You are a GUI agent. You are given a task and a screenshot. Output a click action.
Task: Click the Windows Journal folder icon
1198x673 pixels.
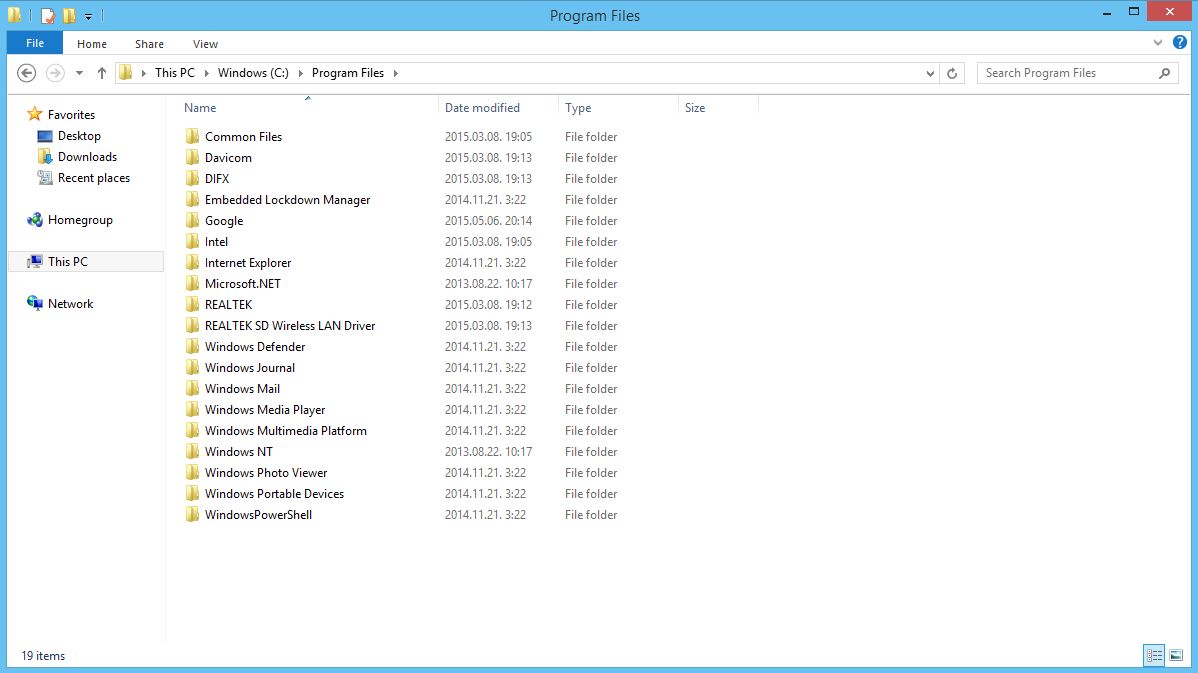coord(192,367)
